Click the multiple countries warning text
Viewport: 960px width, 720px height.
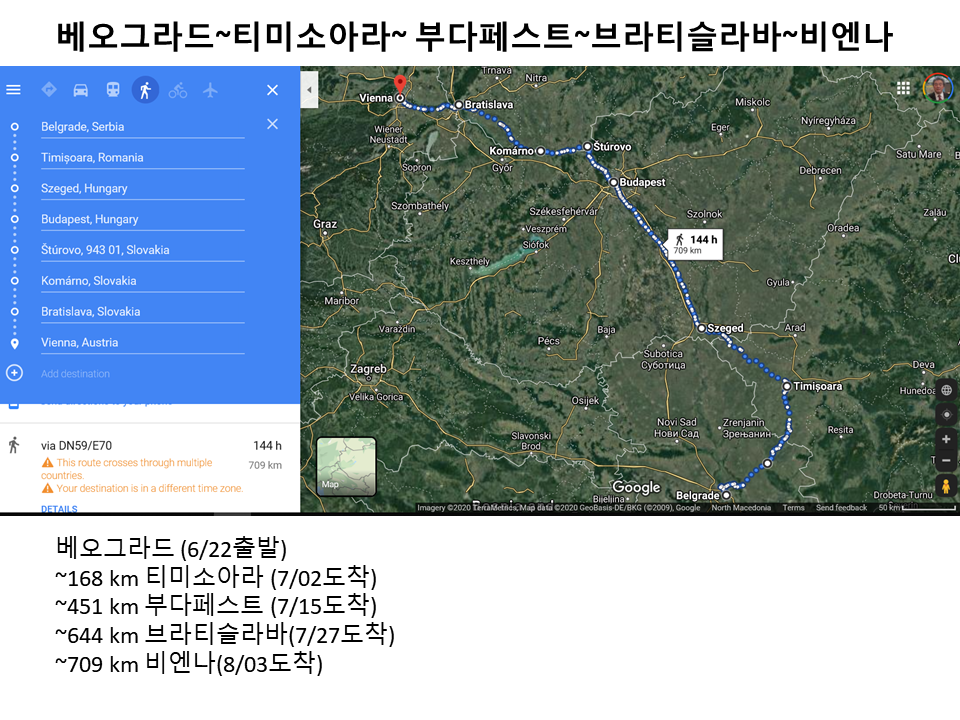(x=128, y=469)
